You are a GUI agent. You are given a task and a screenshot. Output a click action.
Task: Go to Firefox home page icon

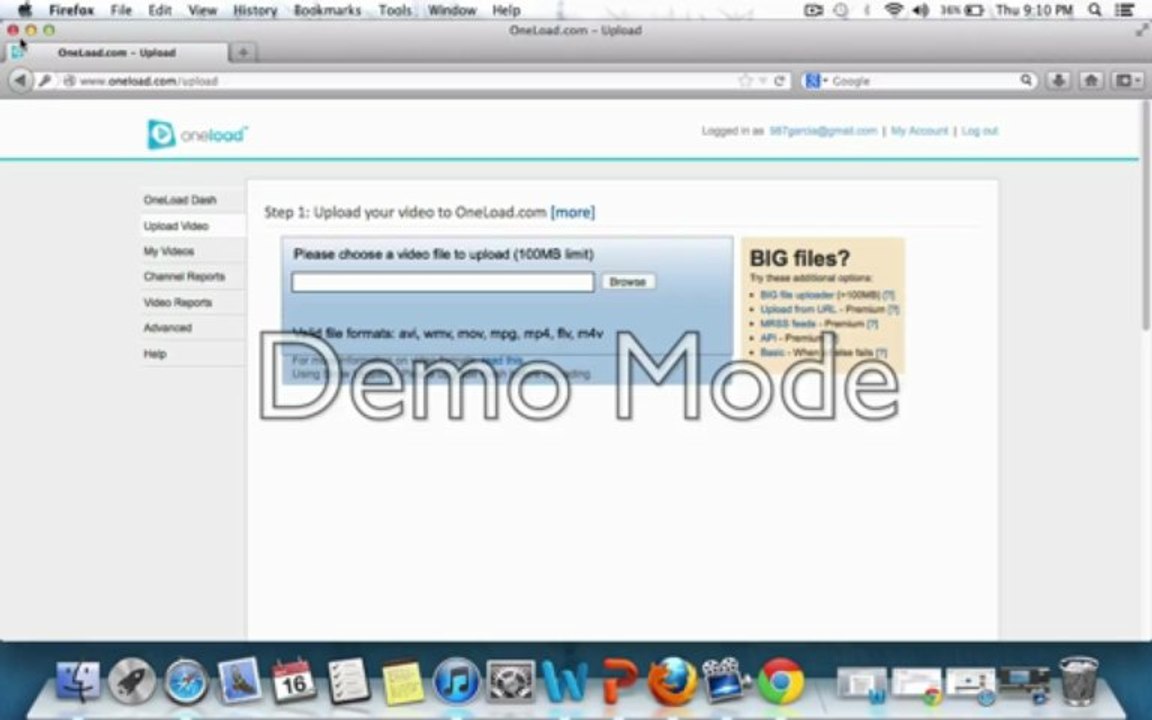coord(1091,80)
